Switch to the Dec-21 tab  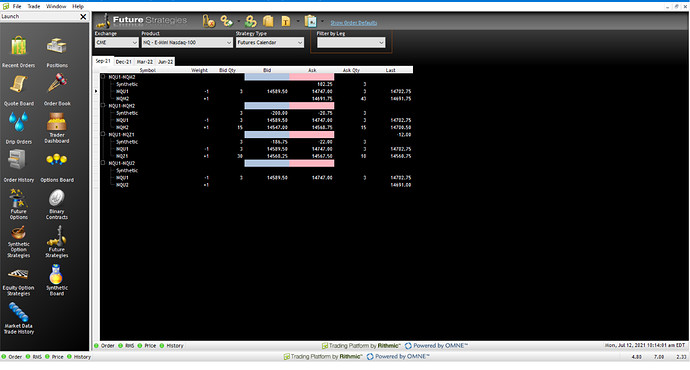[x=124, y=62]
